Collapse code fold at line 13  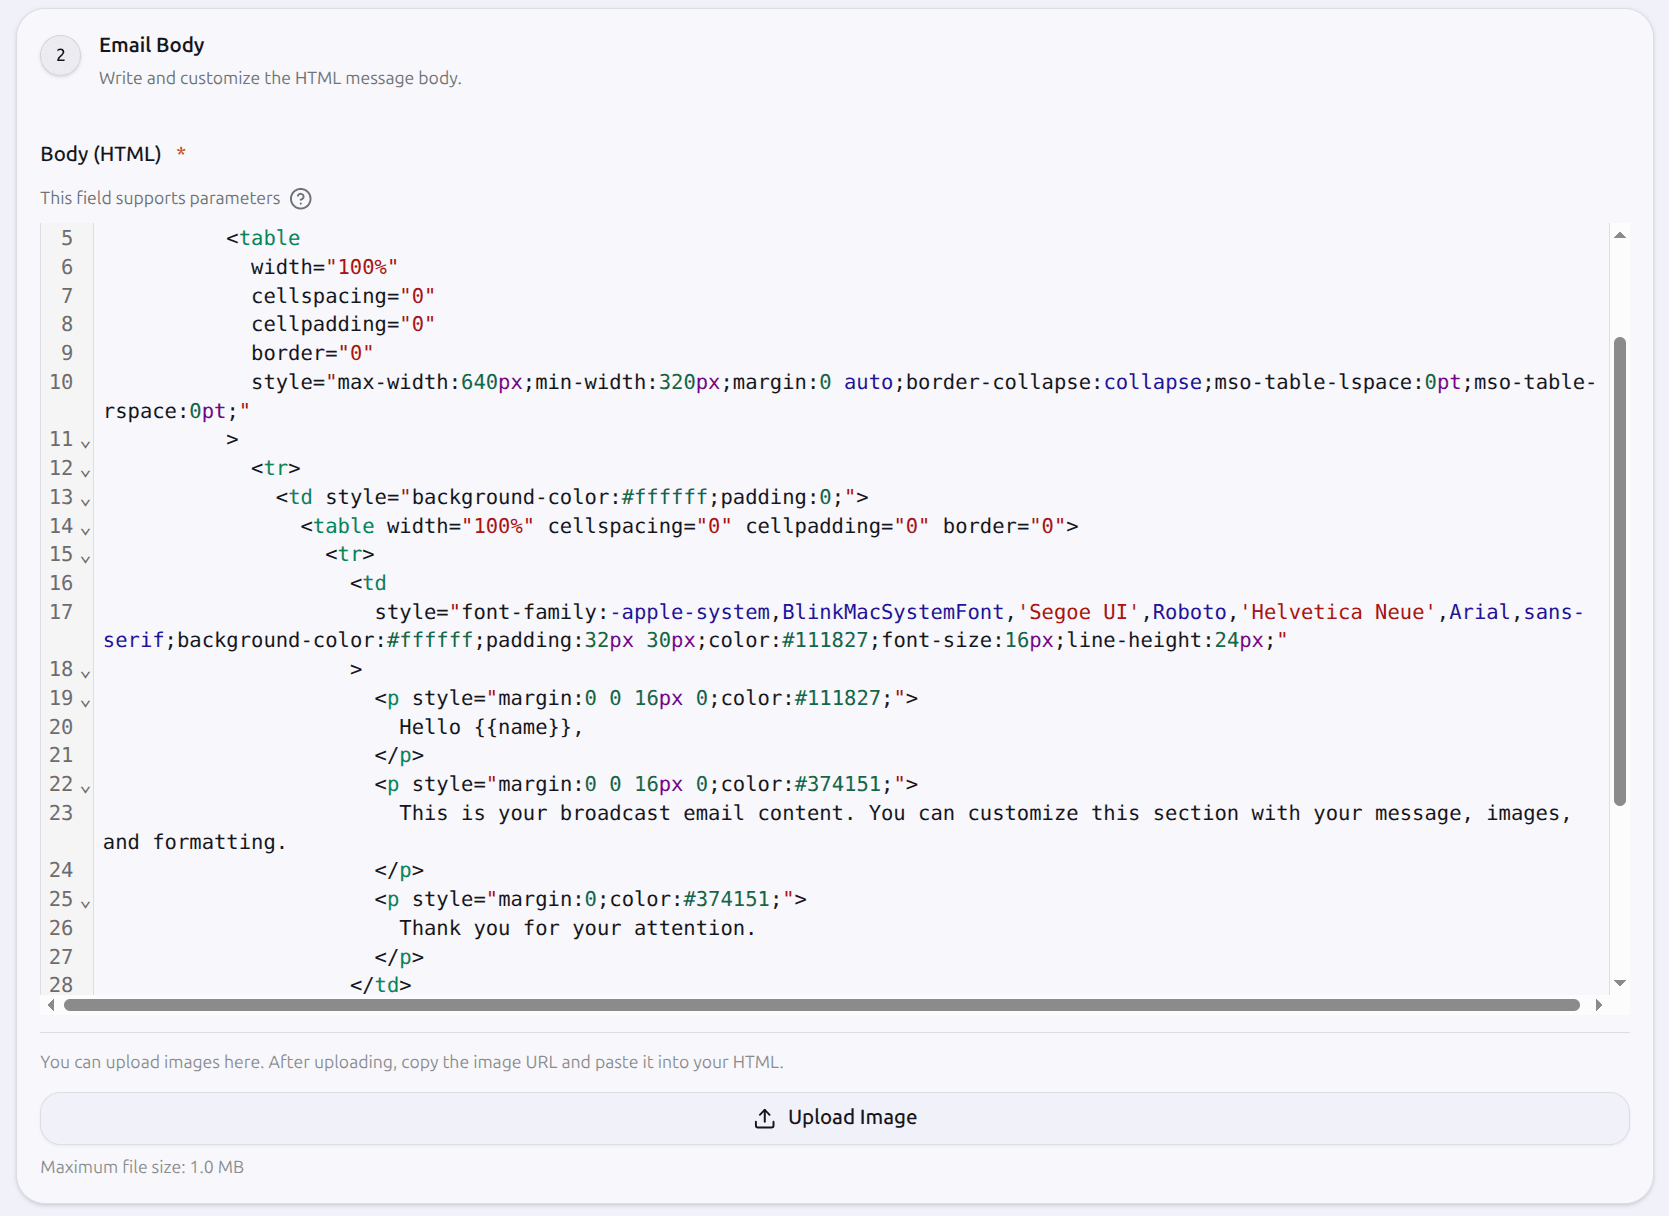click(x=86, y=501)
